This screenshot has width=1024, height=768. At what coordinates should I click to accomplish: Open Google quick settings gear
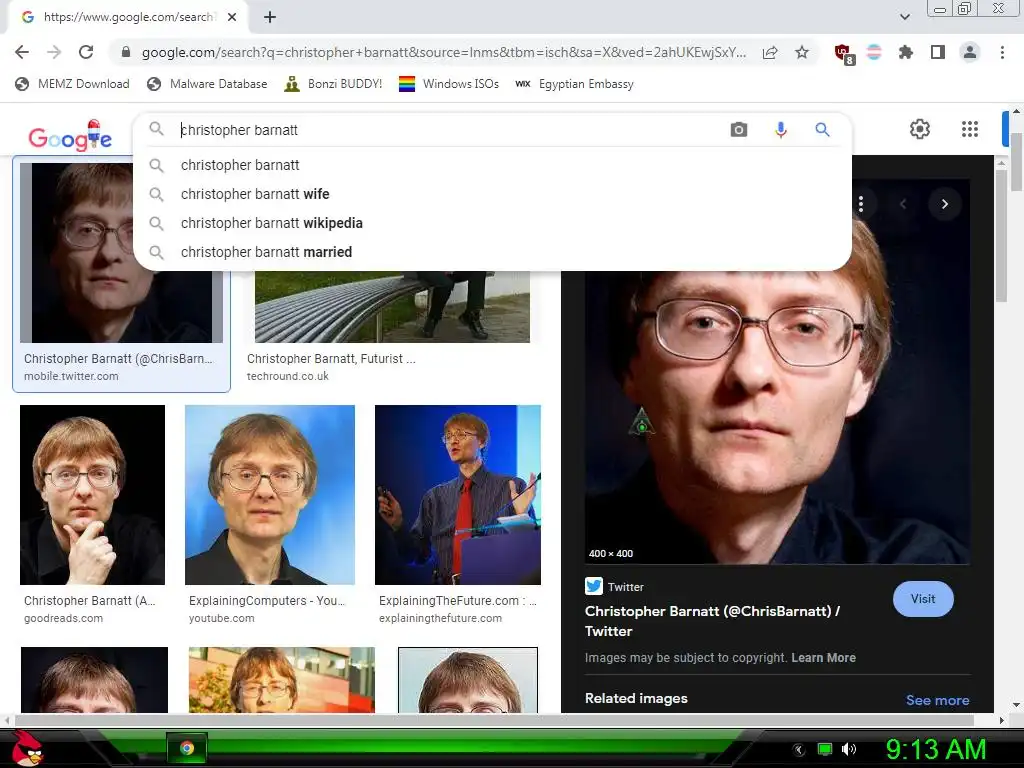tap(920, 129)
